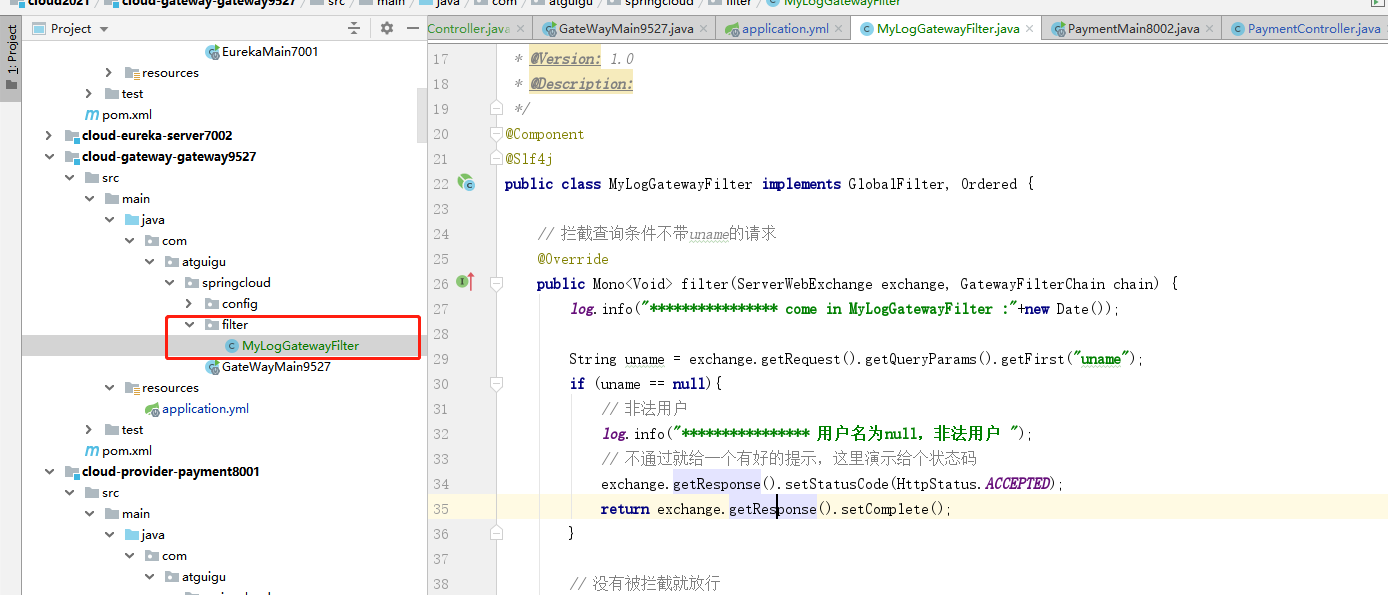Click the cloud-eureka-server7002 module icon
Viewport: 1388px width, 595px height.
click(x=72, y=136)
